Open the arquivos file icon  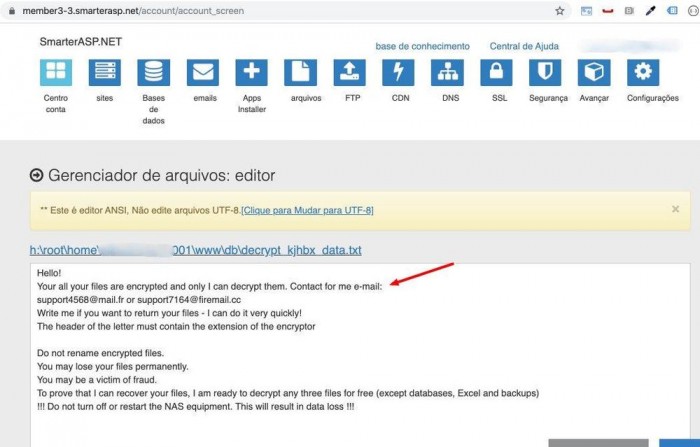(x=300, y=72)
